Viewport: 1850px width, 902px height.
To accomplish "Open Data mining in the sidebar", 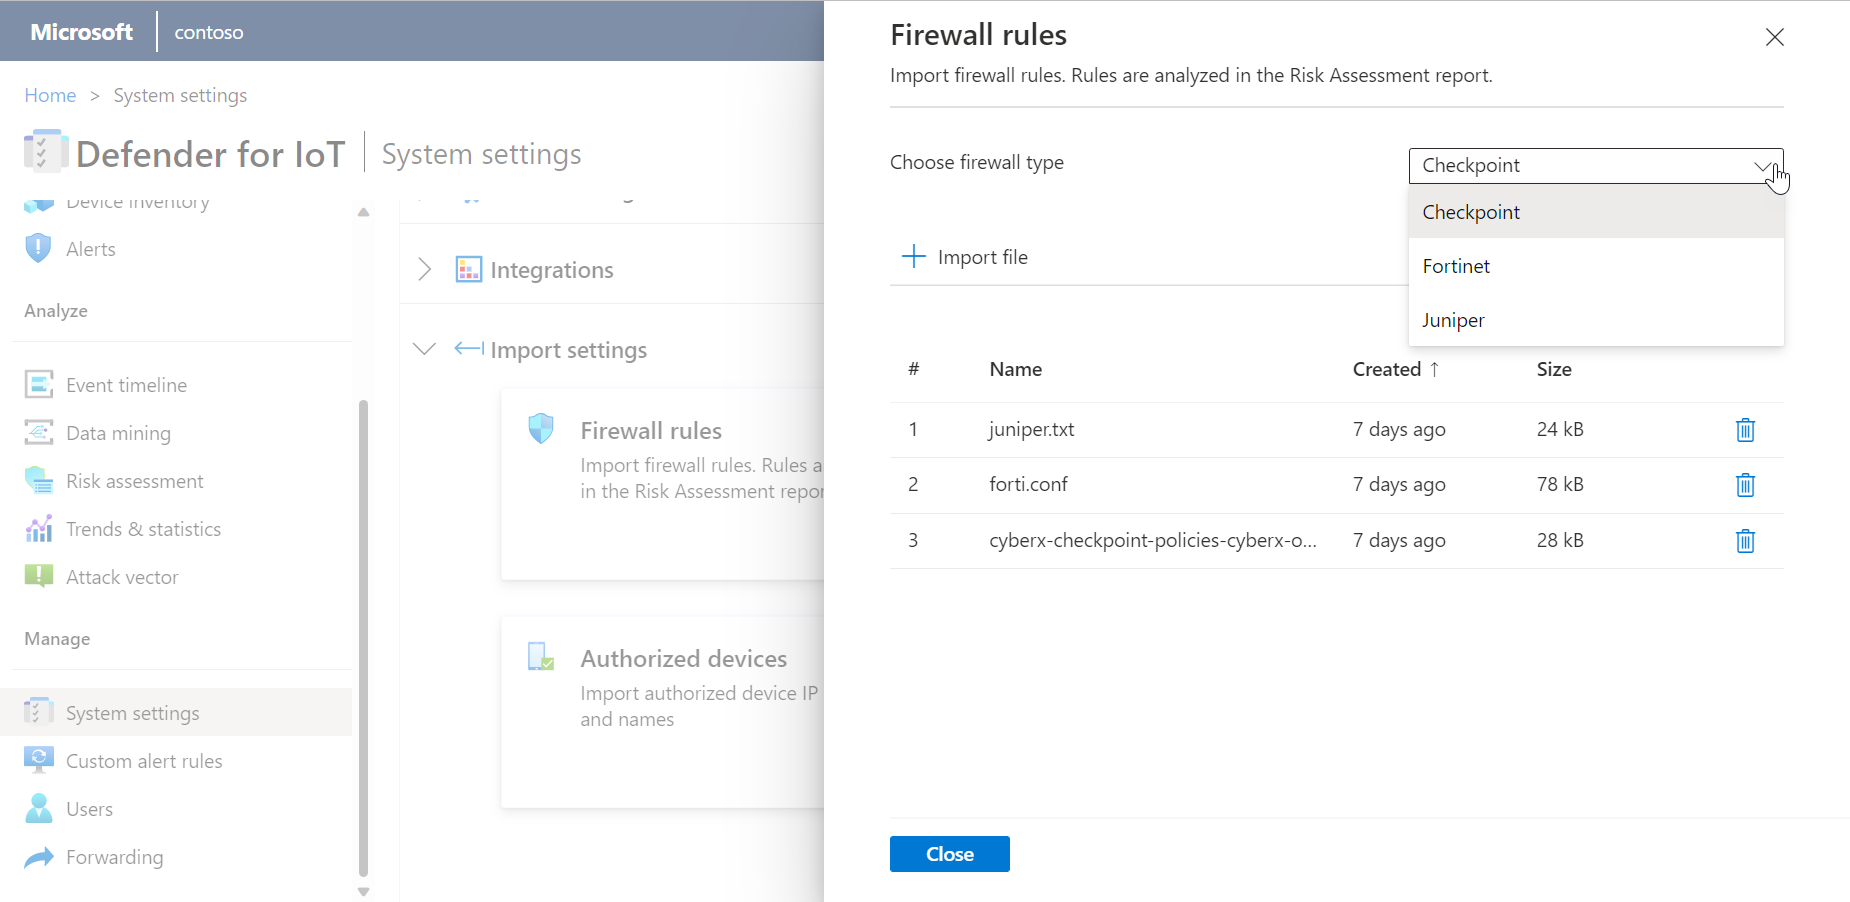I will (x=118, y=433).
